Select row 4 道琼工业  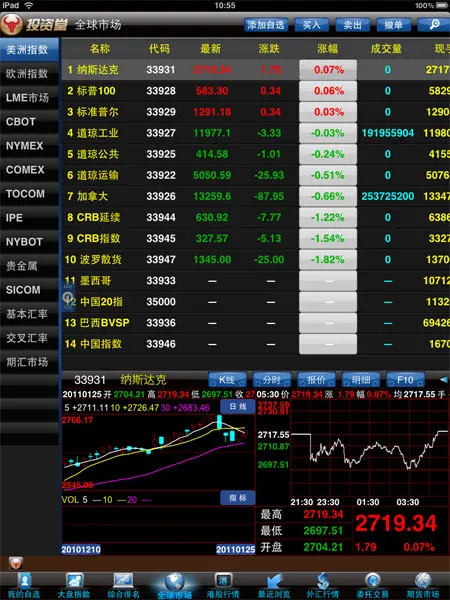(256, 133)
